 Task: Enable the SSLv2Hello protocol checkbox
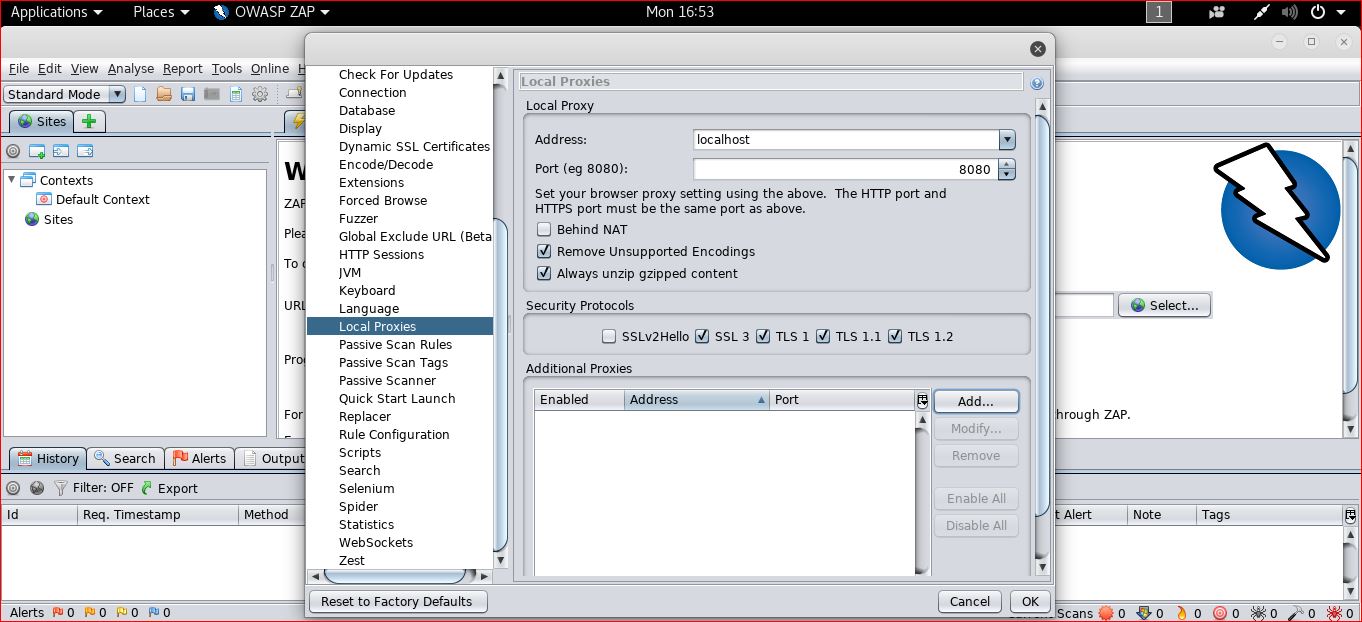tap(609, 336)
